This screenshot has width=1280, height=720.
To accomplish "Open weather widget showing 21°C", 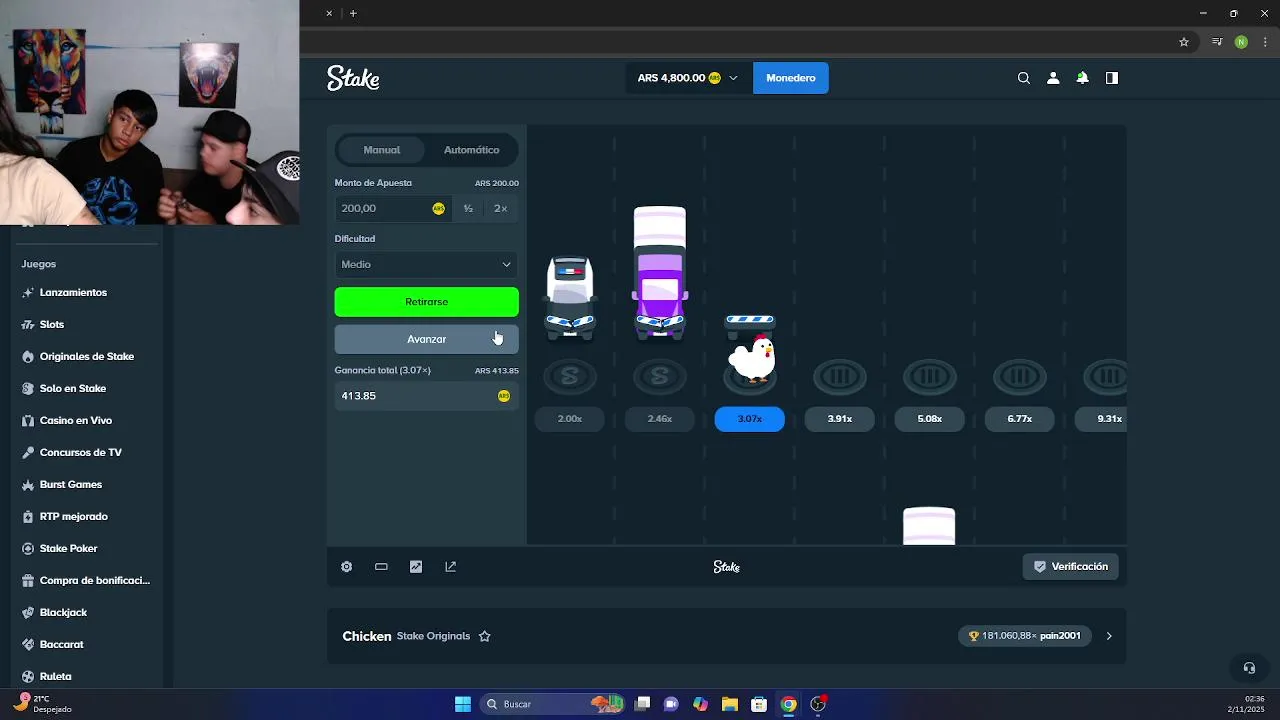I will tap(42, 703).
